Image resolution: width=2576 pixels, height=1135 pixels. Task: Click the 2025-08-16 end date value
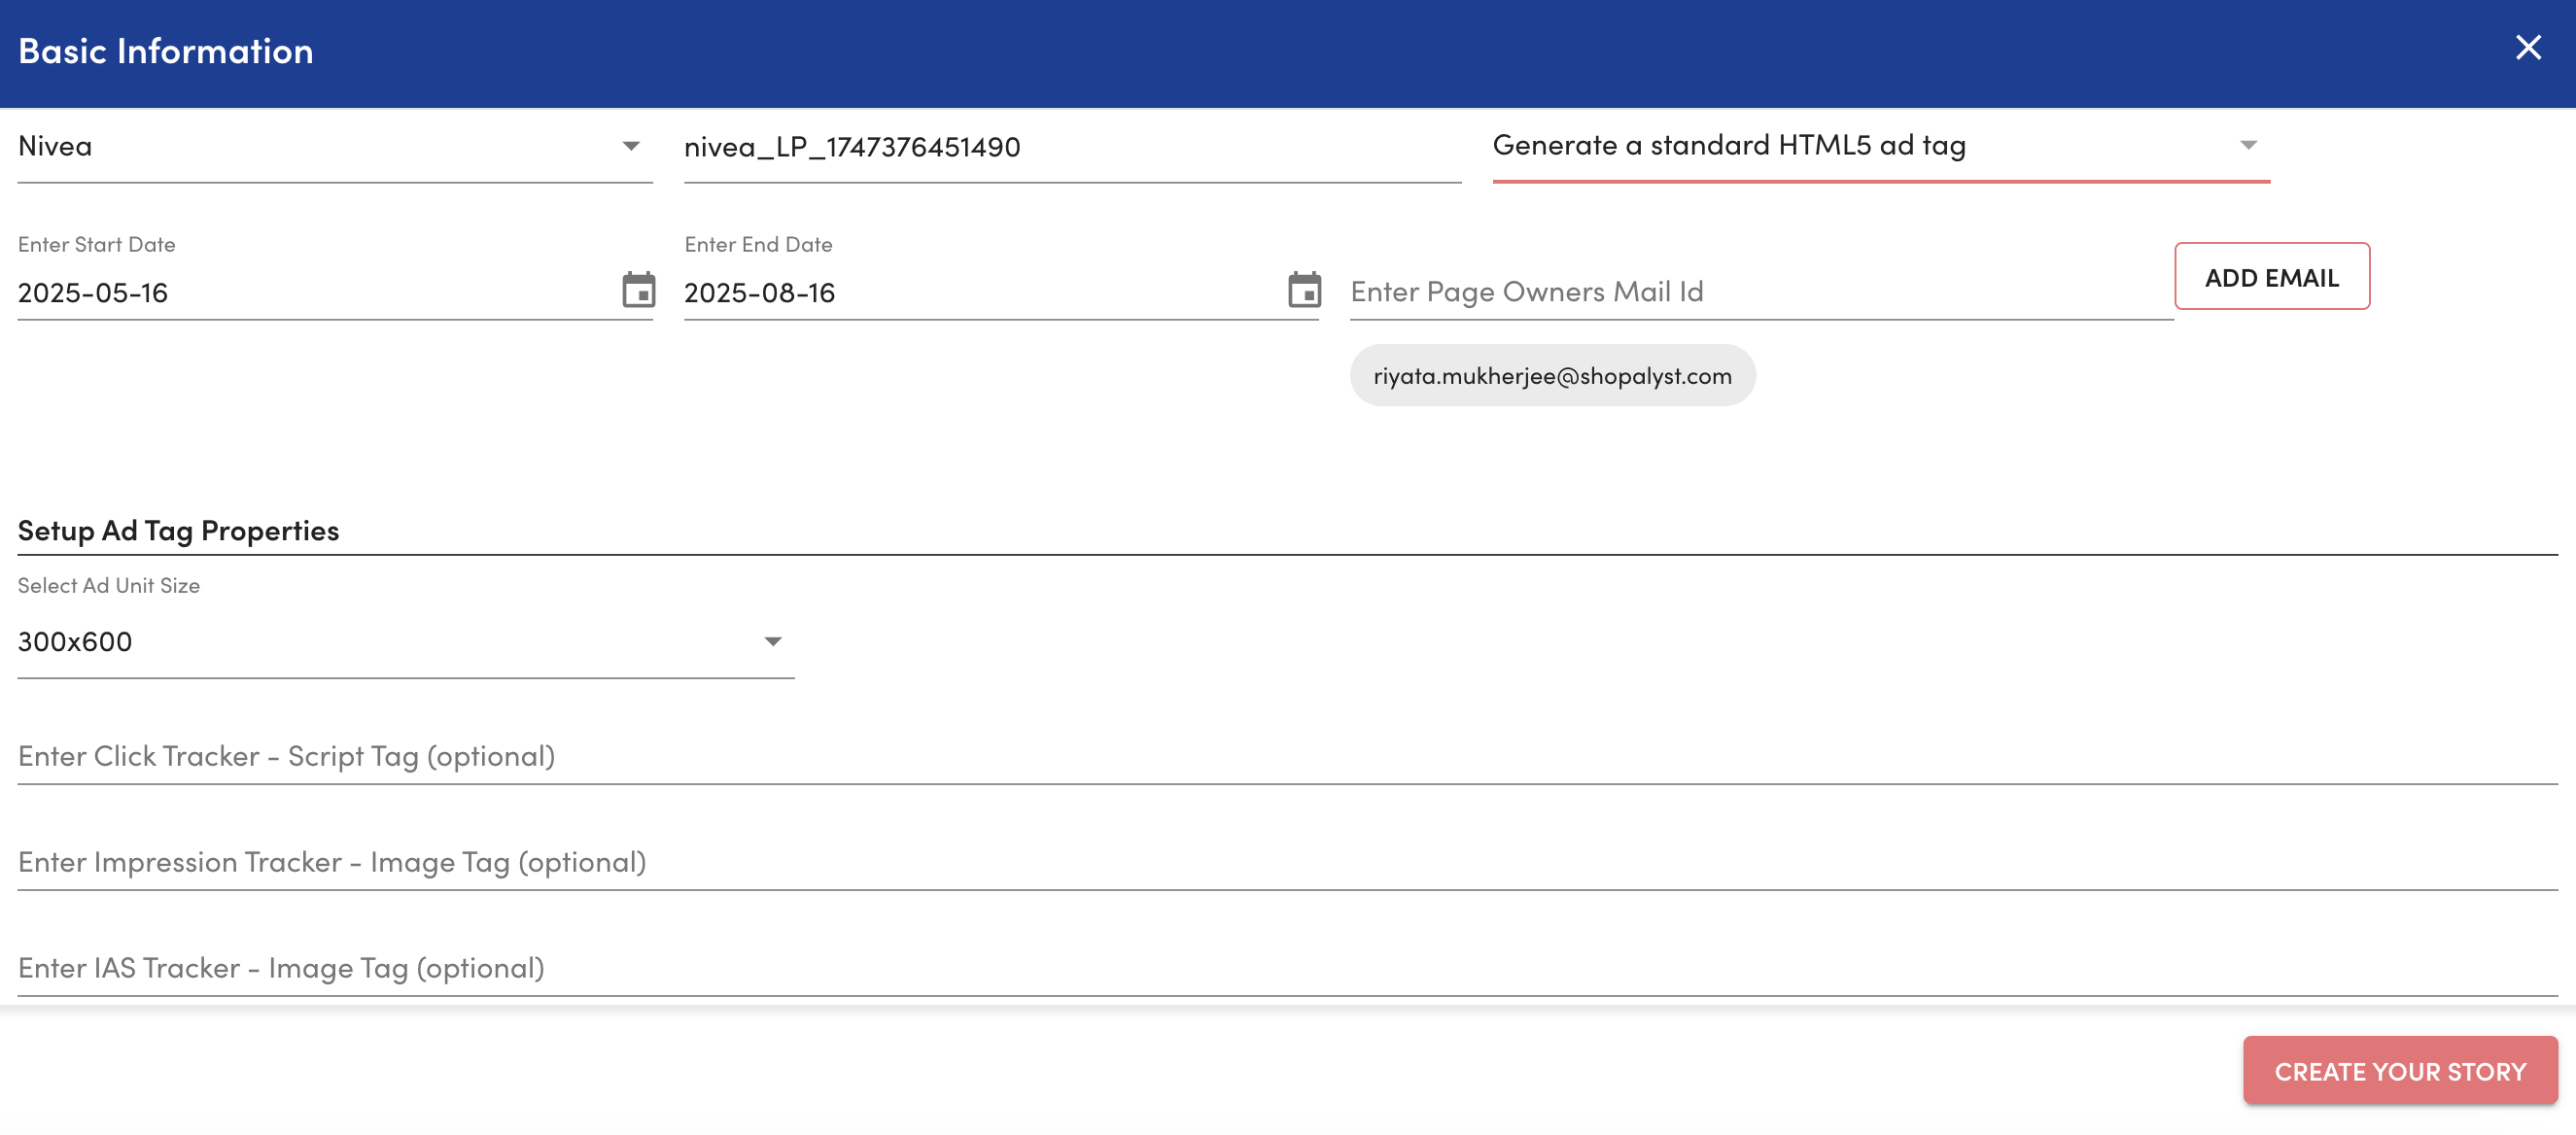tap(759, 293)
